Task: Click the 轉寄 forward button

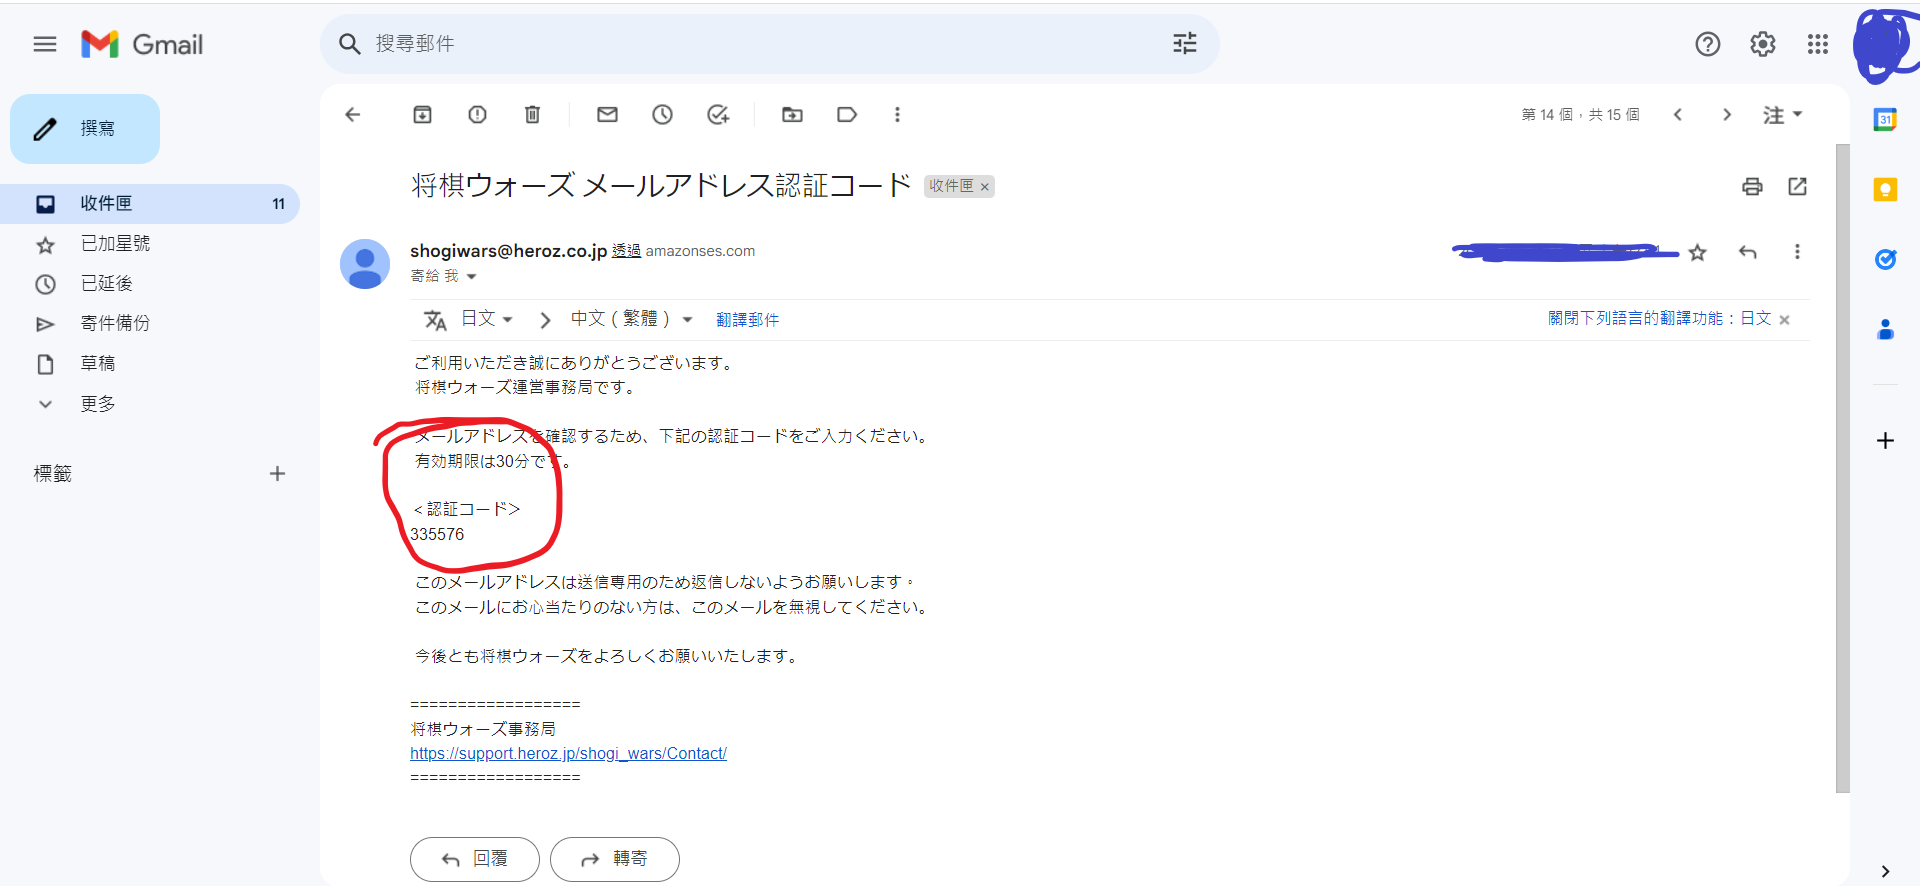Action: (x=615, y=859)
